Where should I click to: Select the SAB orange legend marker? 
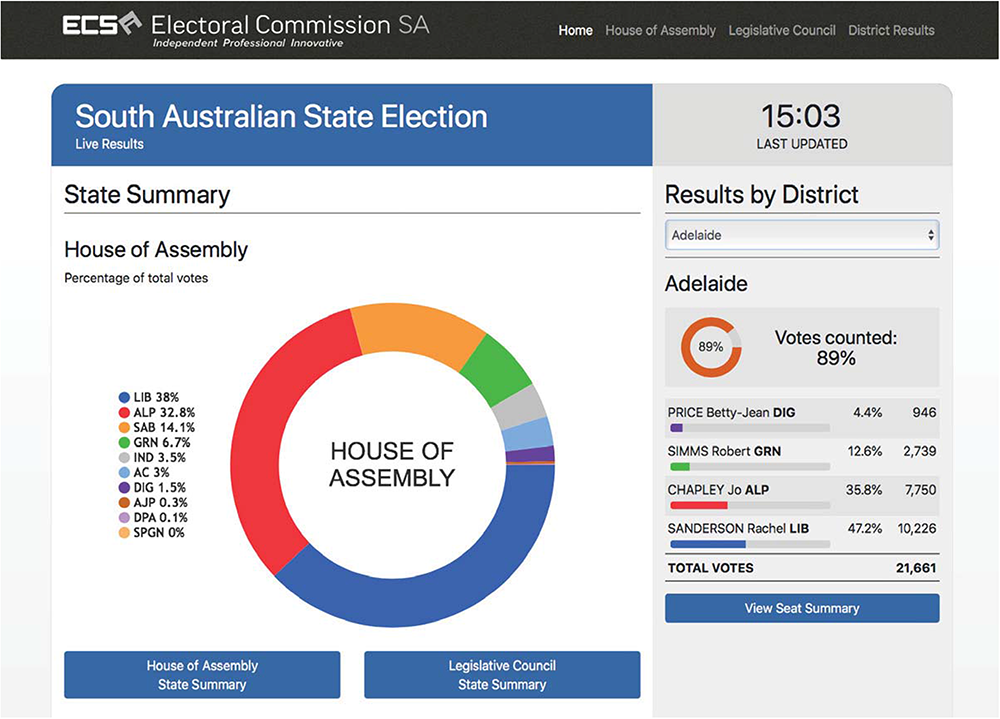point(124,427)
